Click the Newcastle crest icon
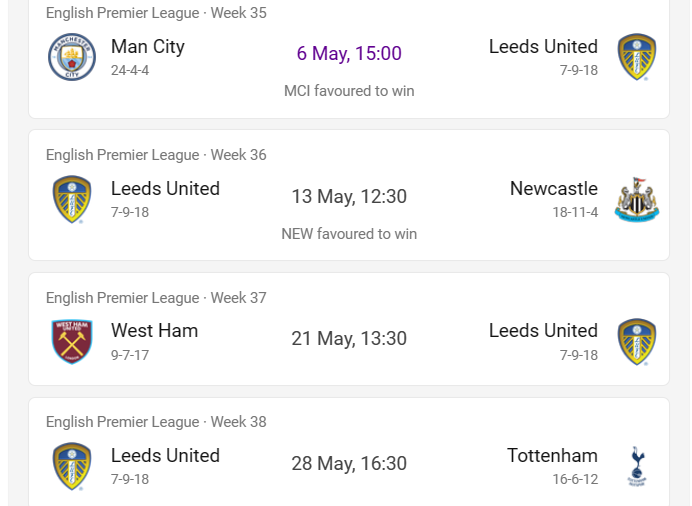 click(636, 199)
